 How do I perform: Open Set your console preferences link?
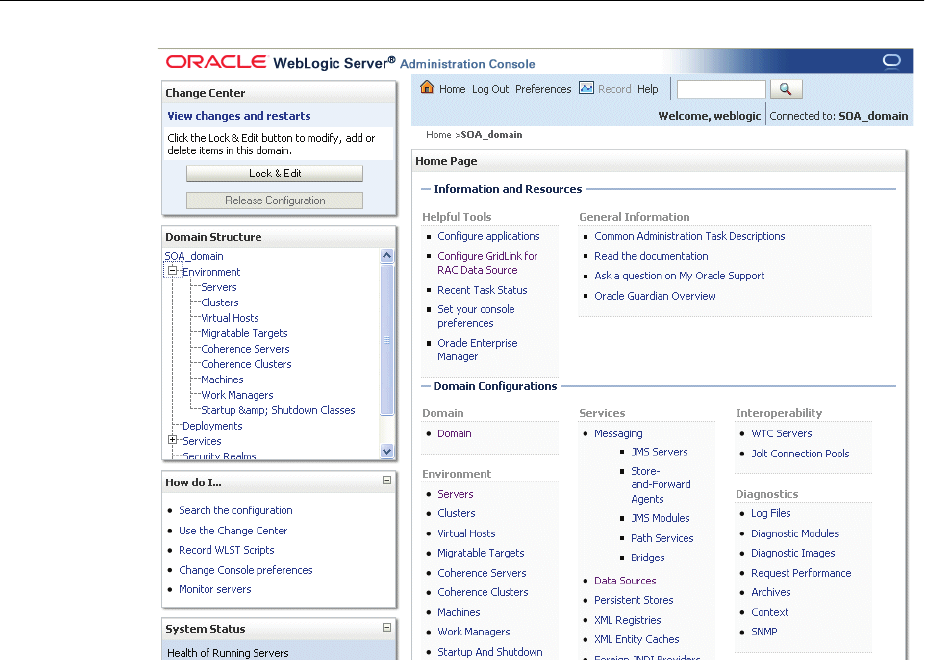point(475,316)
